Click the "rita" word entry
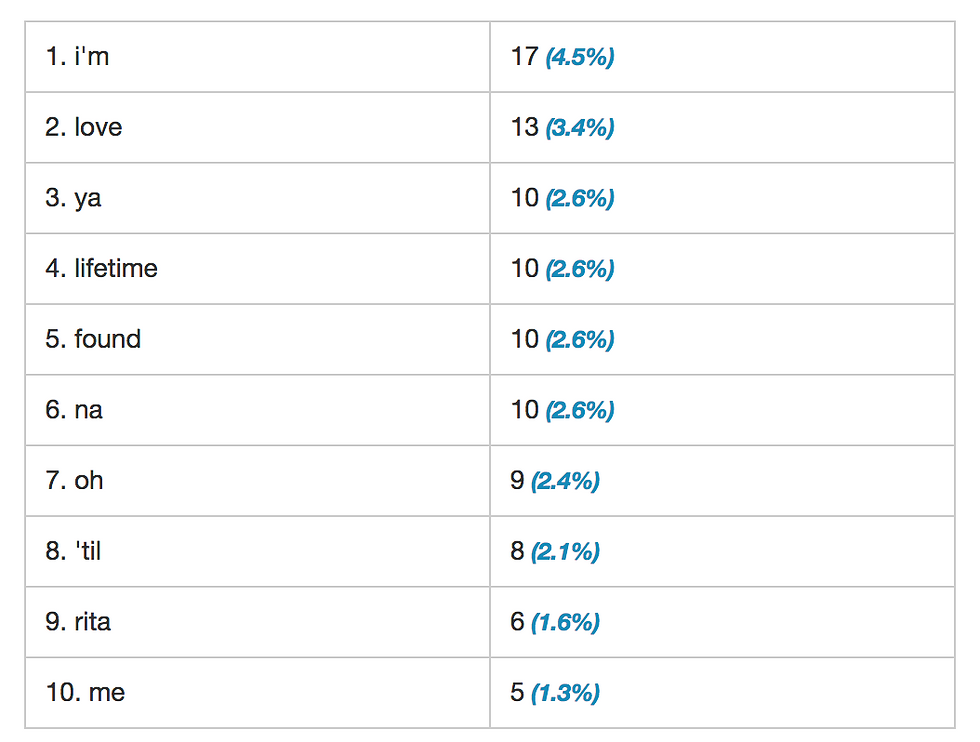Viewport: 980px width, 742px height. pyautogui.click(x=92, y=621)
